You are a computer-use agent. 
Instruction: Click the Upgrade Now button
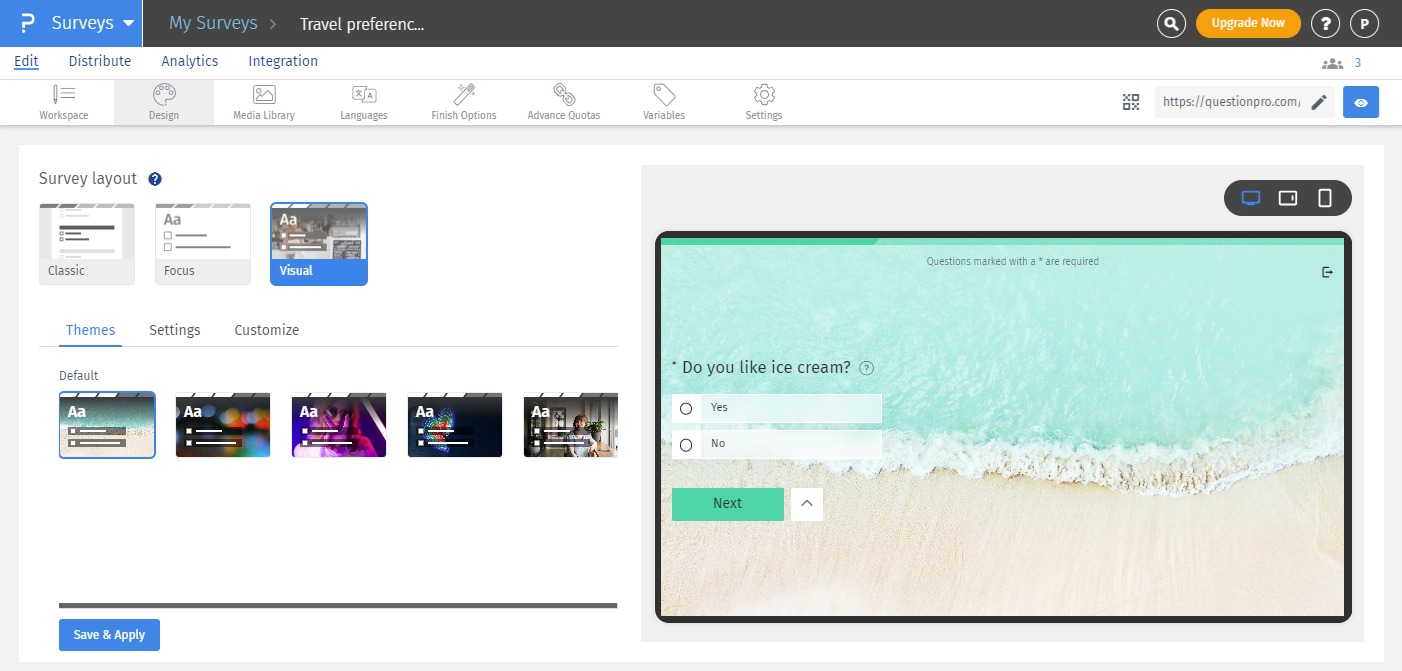tap(1248, 23)
